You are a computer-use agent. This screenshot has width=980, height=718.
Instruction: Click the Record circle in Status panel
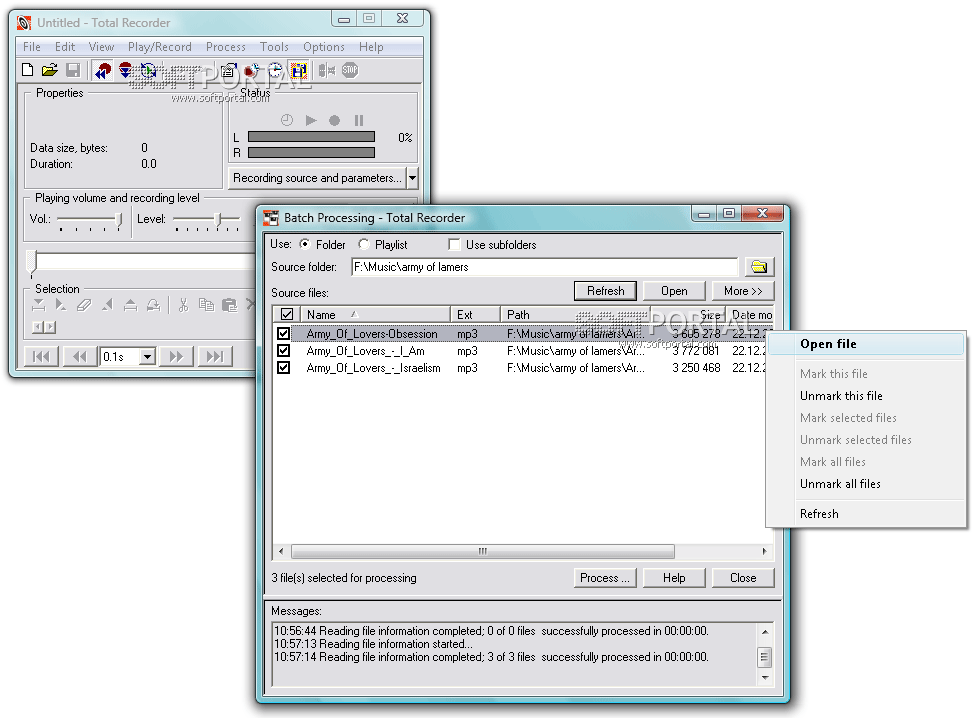(x=334, y=120)
